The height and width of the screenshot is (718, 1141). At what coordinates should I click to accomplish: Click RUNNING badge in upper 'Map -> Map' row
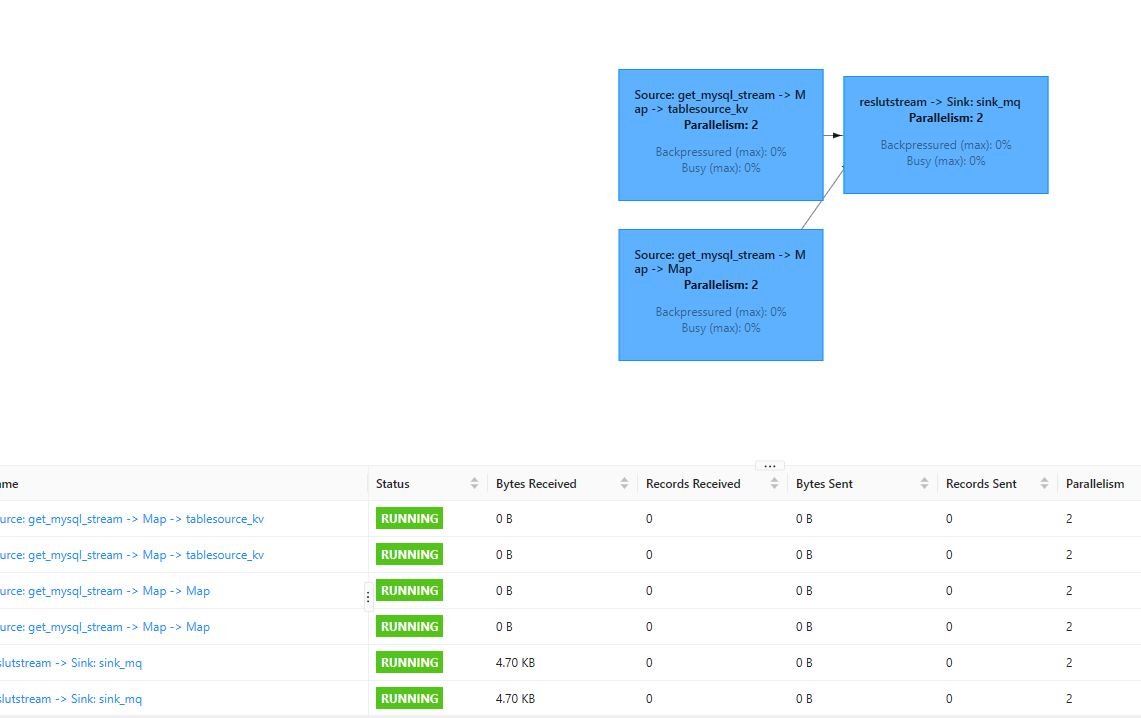tap(409, 591)
